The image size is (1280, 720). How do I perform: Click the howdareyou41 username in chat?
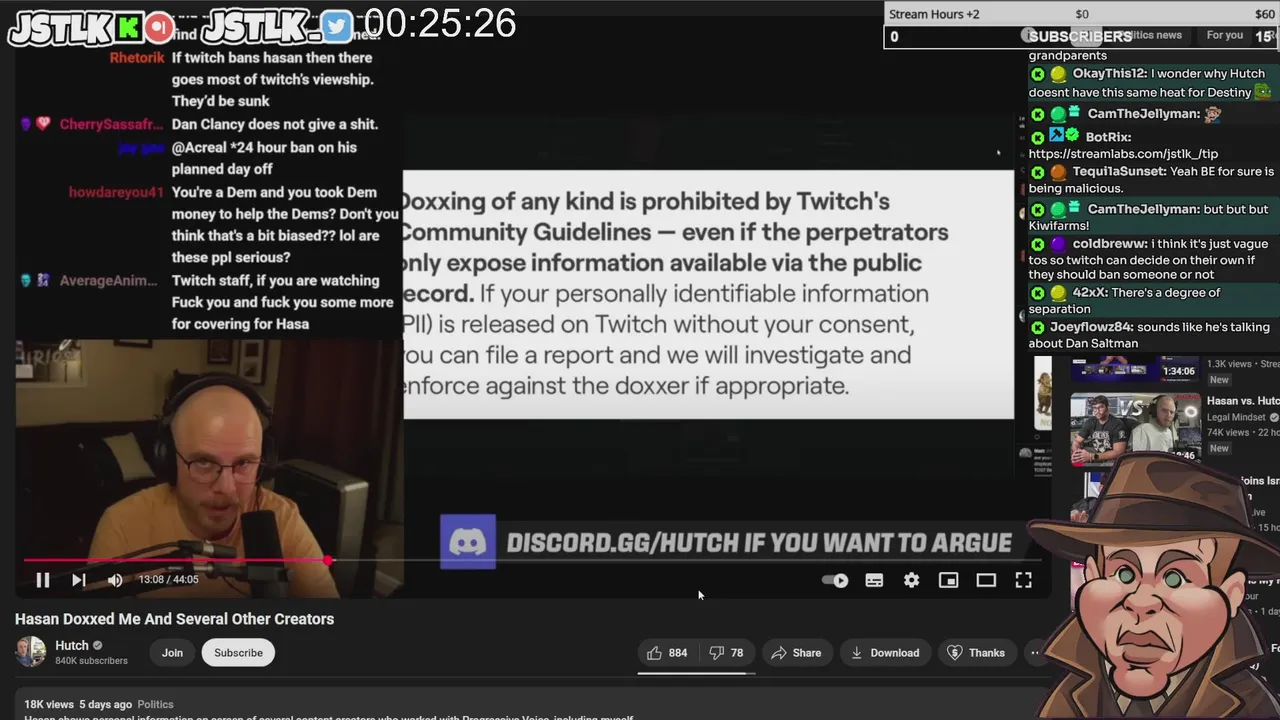(x=116, y=193)
